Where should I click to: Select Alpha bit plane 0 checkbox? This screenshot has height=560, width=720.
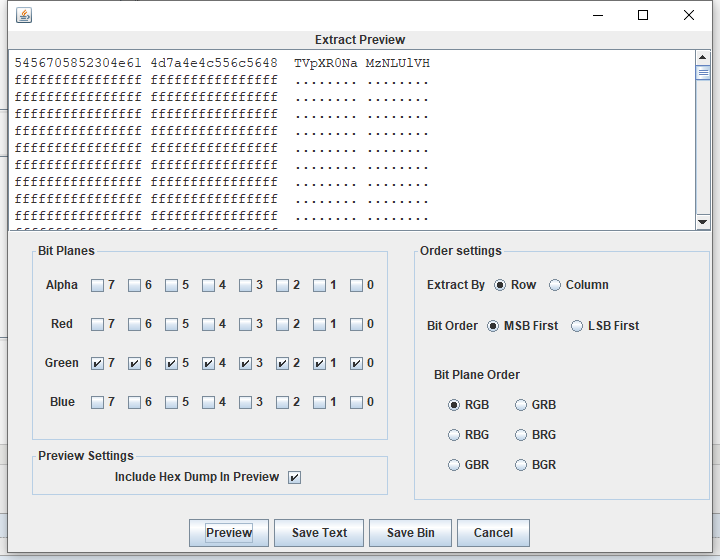(356, 286)
